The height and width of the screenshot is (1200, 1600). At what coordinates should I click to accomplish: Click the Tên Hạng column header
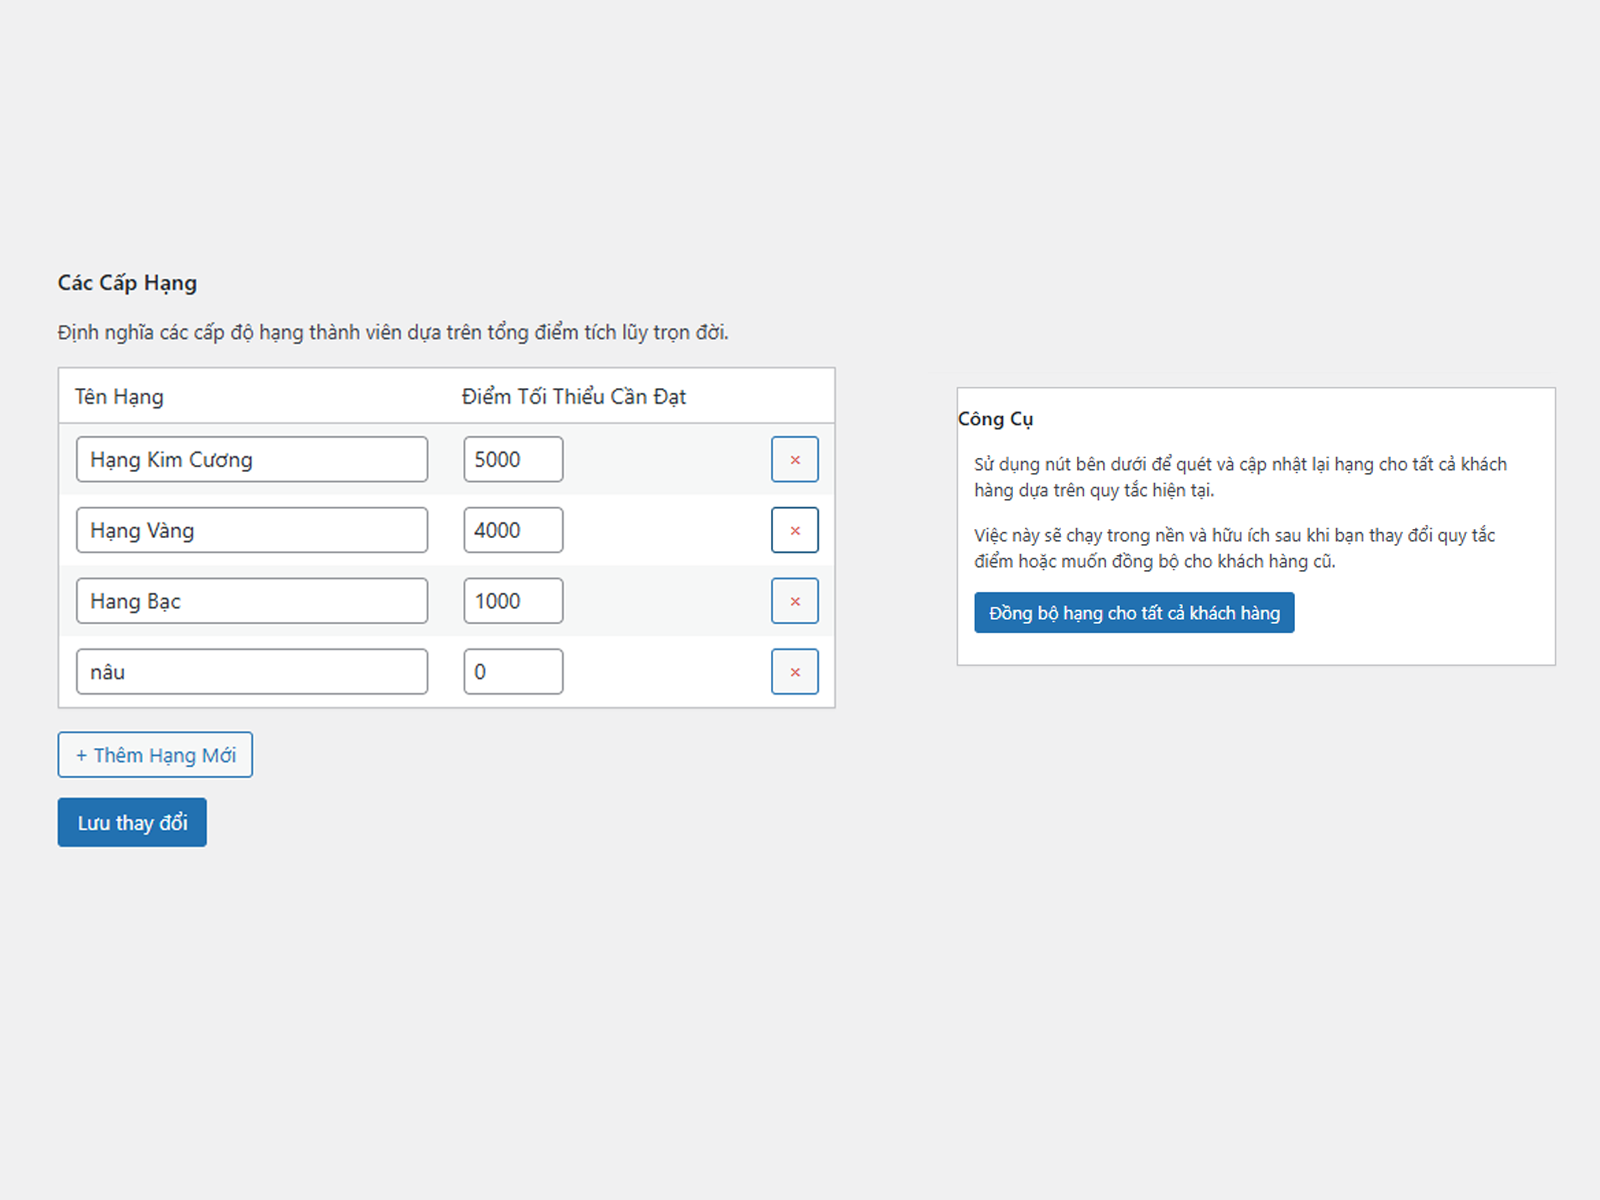point(119,397)
